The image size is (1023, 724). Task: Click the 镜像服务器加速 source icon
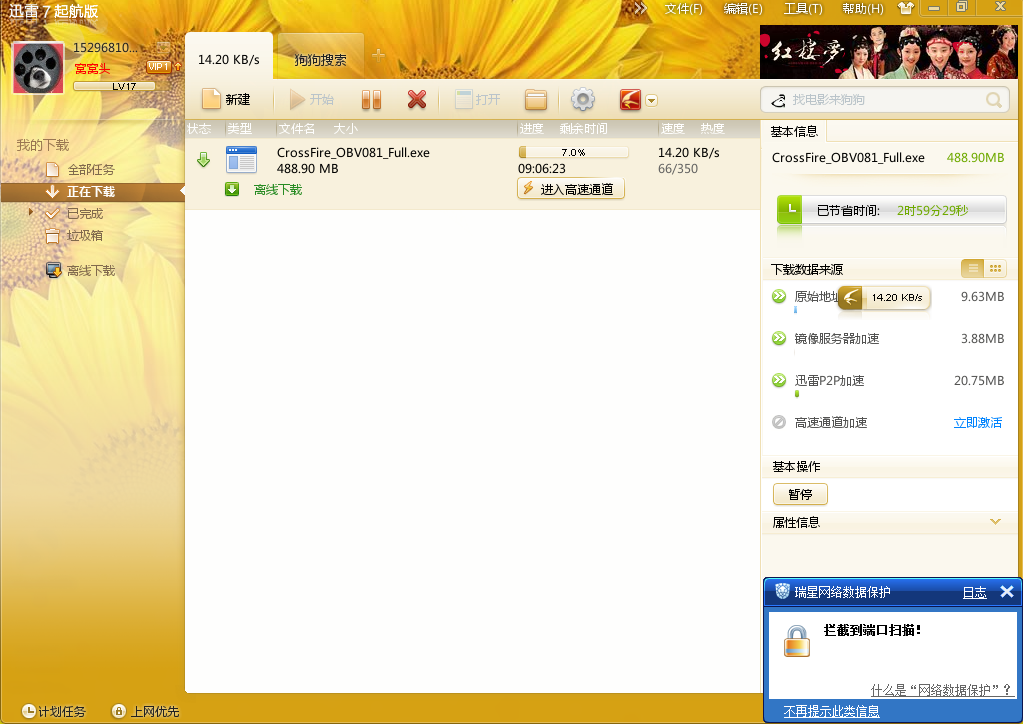click(779, 339)
